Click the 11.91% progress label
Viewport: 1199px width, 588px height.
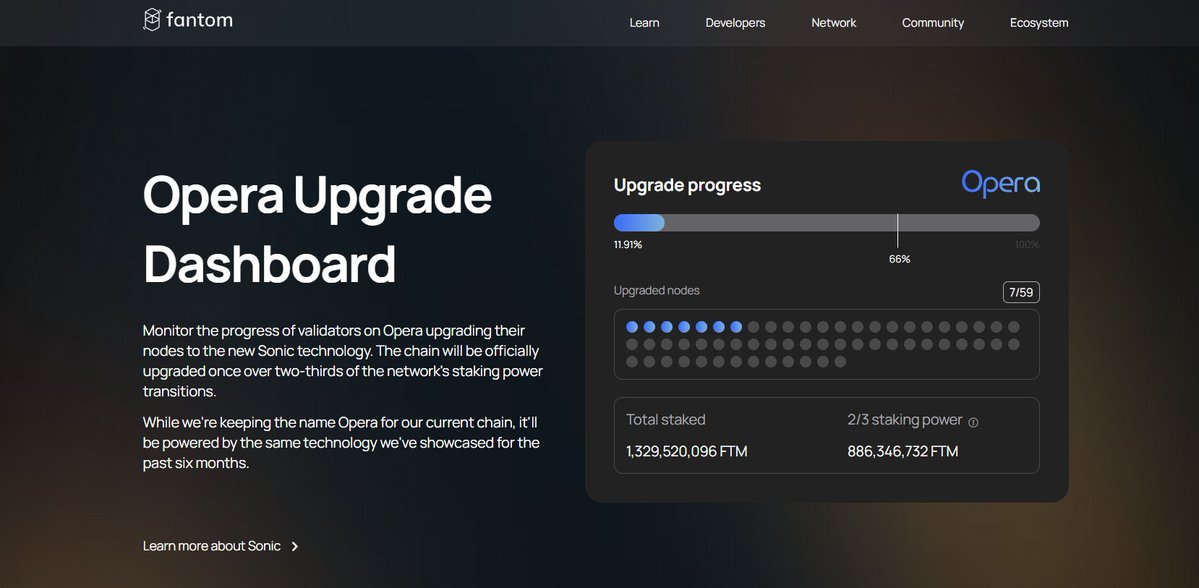627,245
